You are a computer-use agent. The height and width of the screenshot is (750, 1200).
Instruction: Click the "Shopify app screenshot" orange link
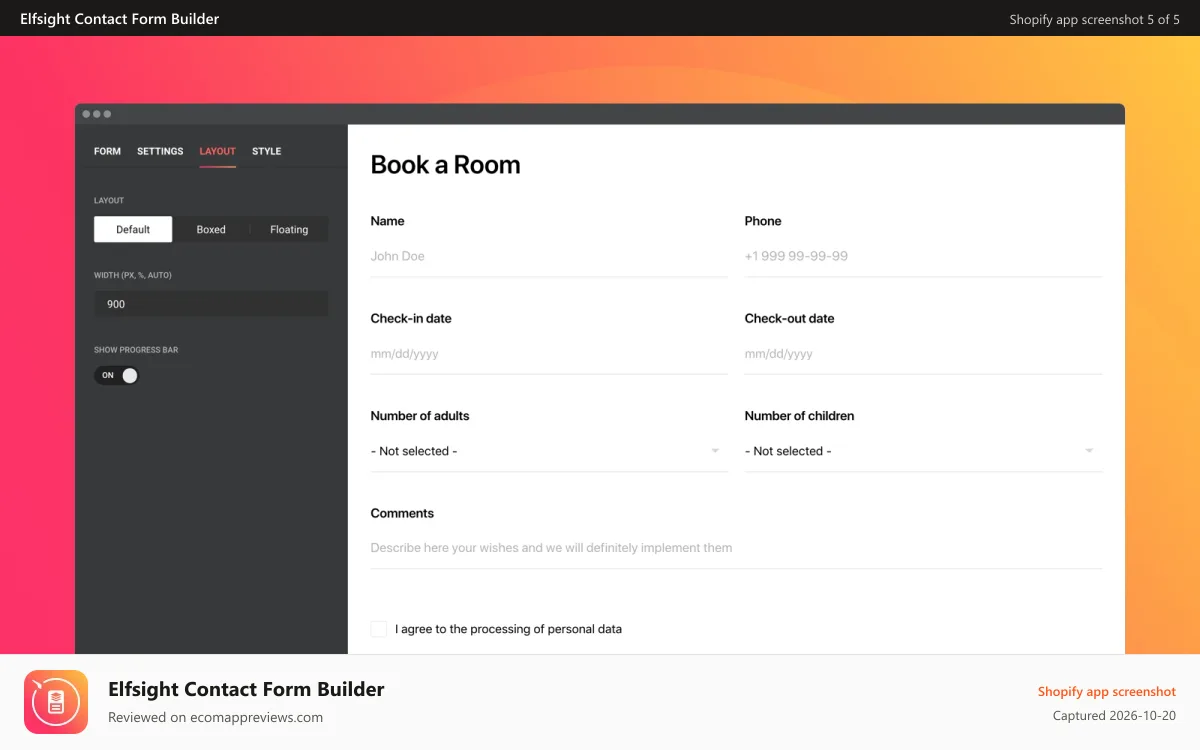click(x=1106, y=691)
